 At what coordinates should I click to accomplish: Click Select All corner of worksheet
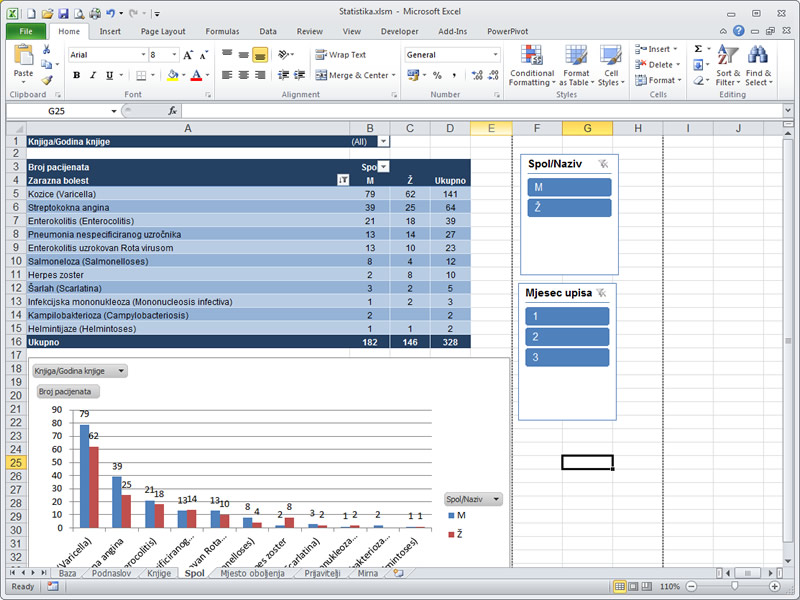(x=16, y=128)
